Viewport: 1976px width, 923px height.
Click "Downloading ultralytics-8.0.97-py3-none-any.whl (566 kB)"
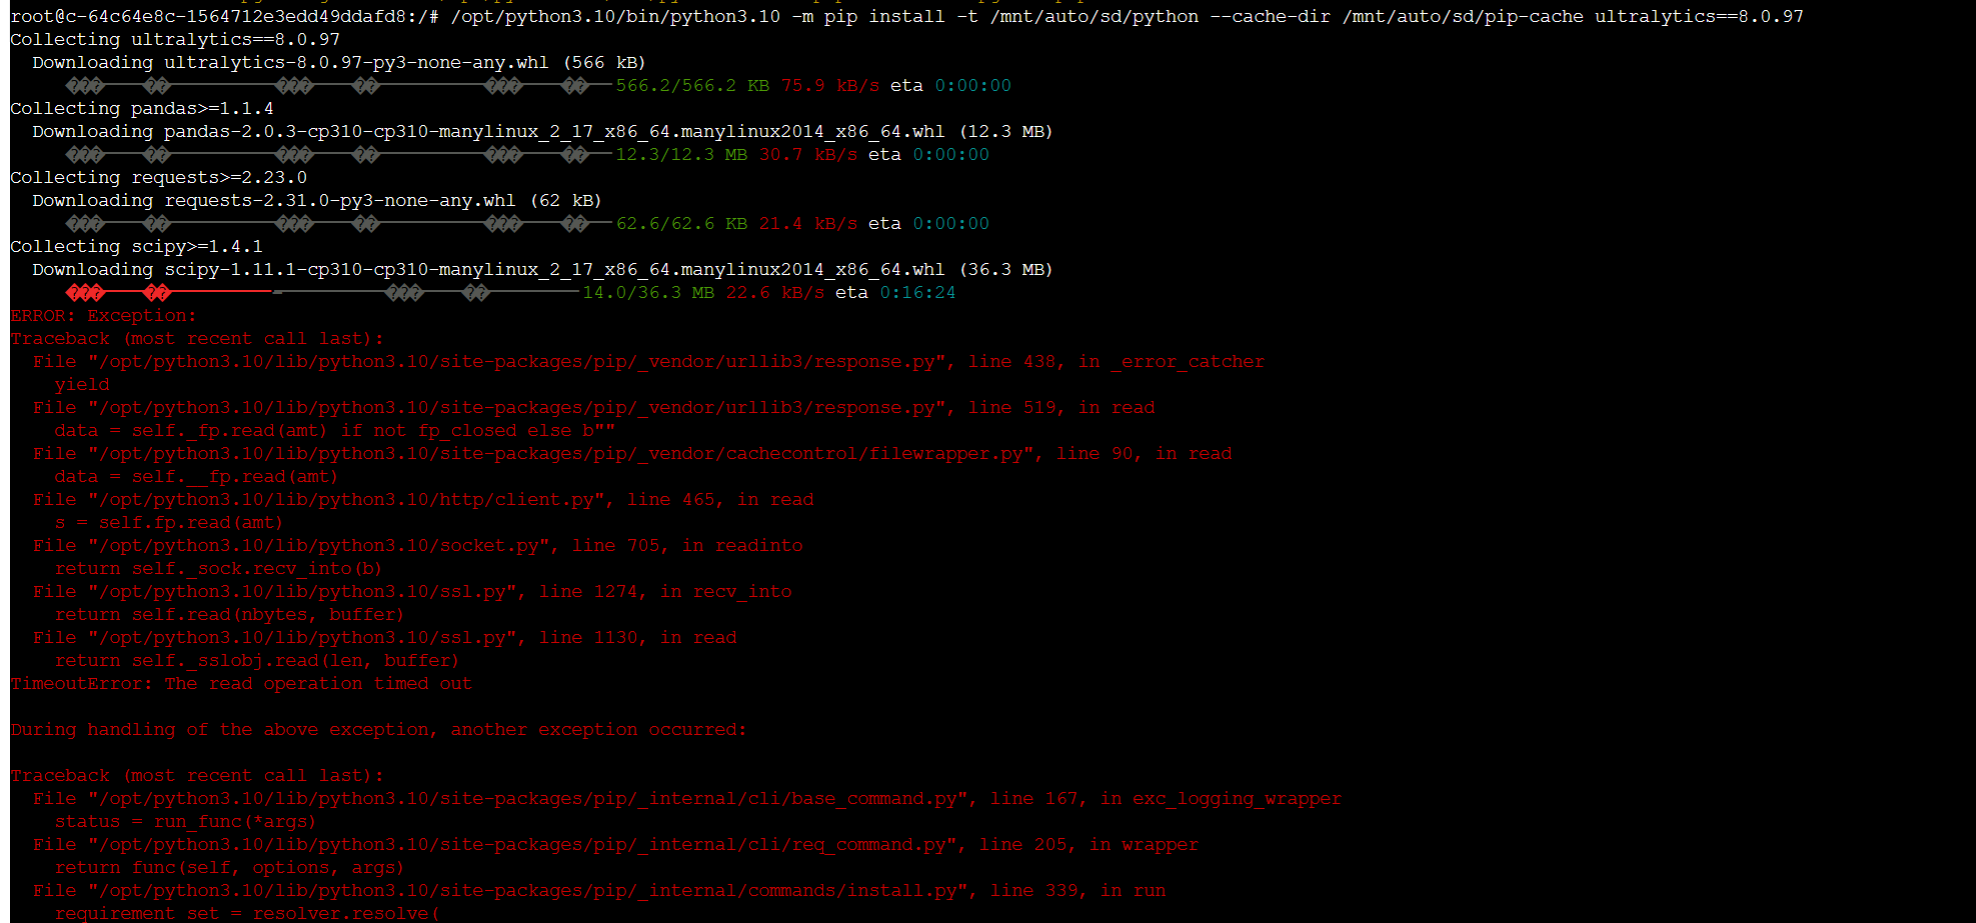point(339,62)
